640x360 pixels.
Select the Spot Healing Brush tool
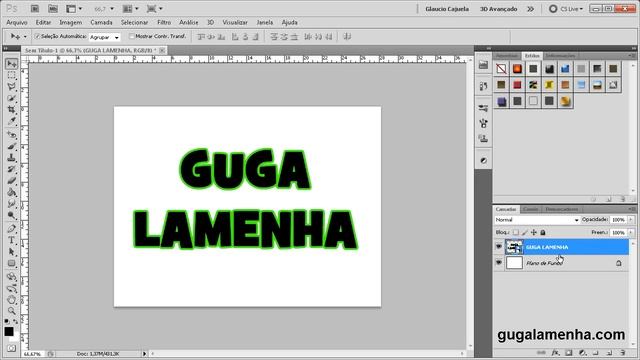click(11, 135)
